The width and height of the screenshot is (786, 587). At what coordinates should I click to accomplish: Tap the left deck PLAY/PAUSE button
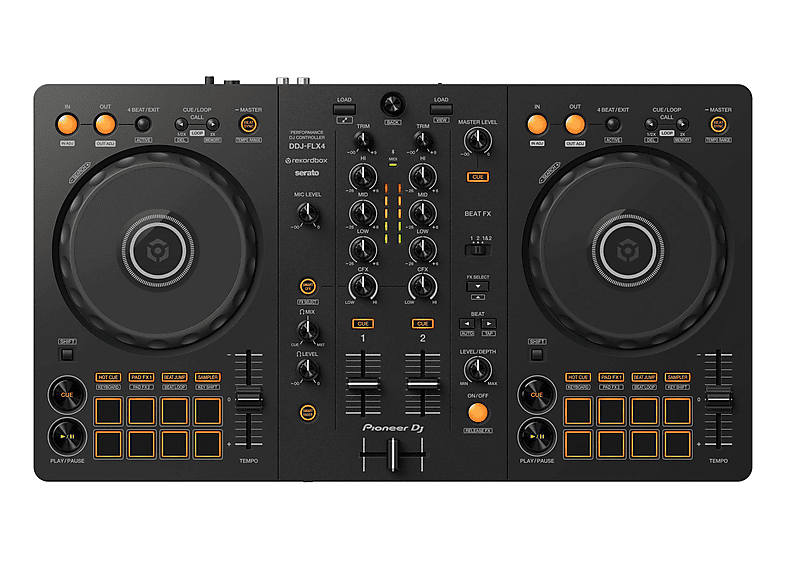[x=67, y=436]
